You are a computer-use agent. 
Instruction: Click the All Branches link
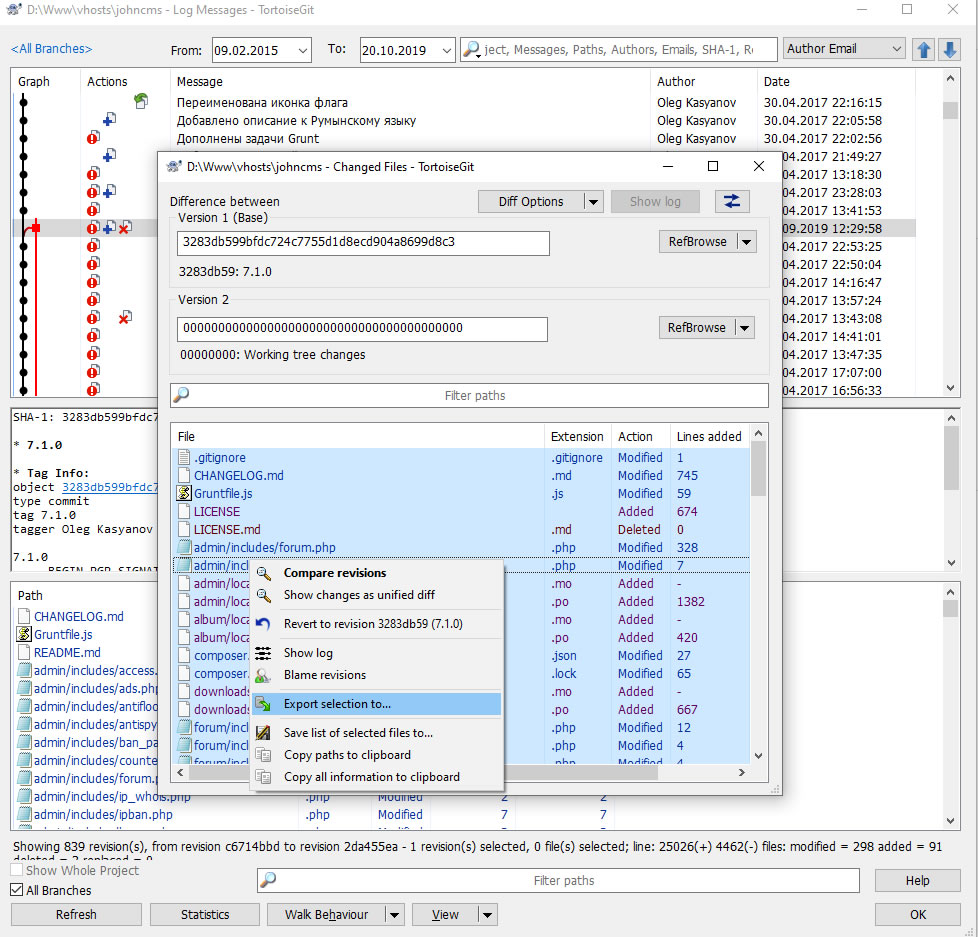coord(51,48)
